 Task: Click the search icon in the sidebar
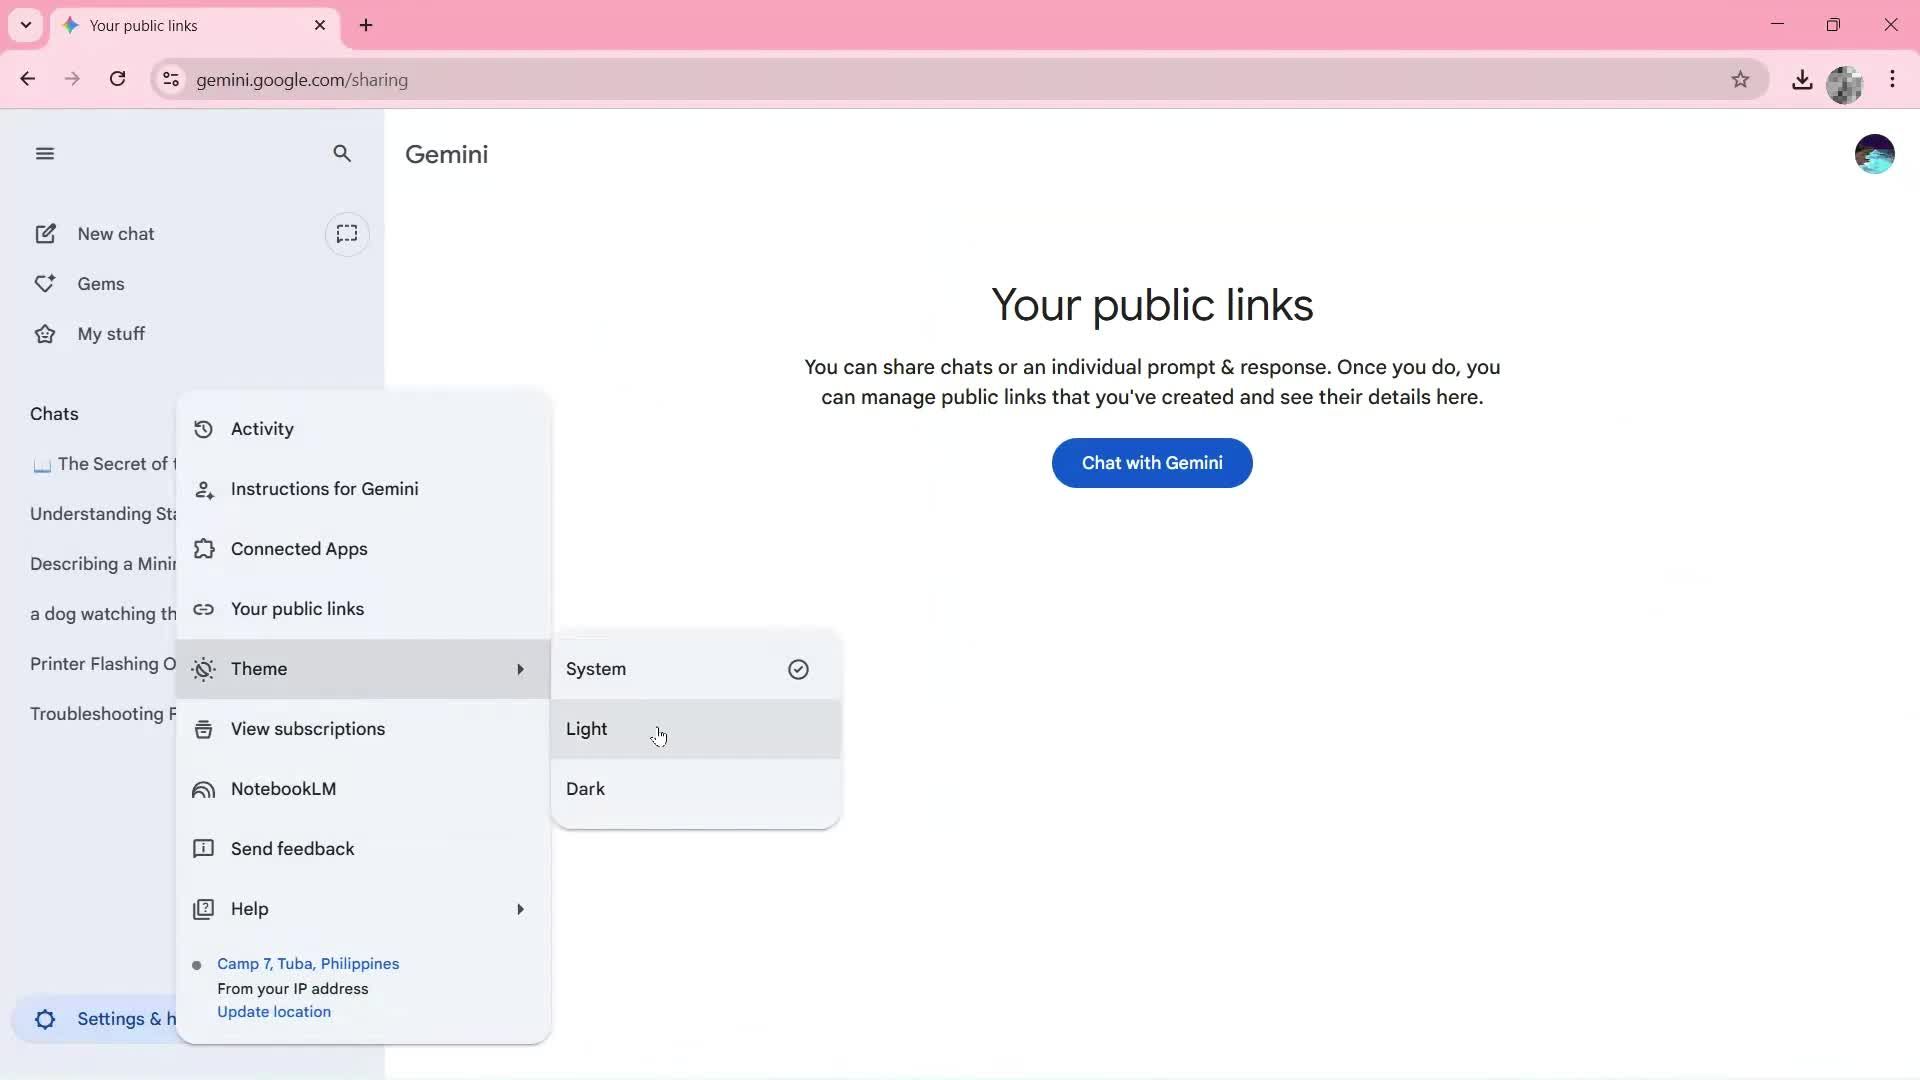coord(342,153)
